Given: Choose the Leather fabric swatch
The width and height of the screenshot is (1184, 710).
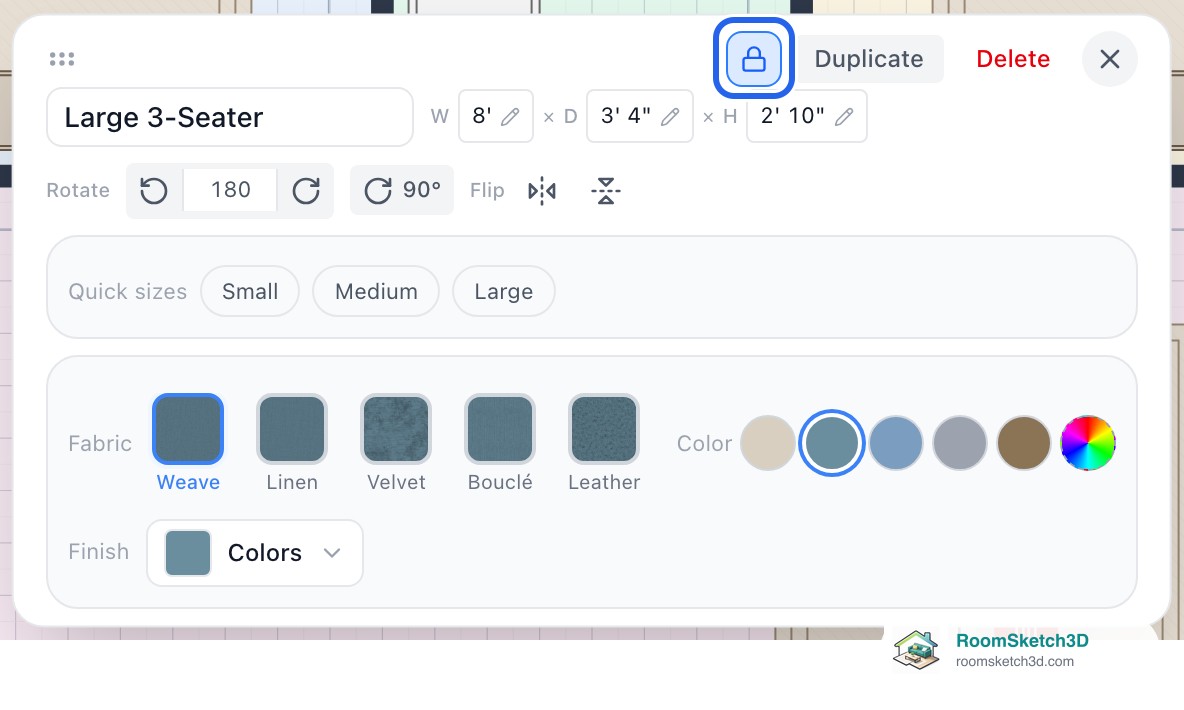Looking at the screenshot, I should [x=604, y=429].
